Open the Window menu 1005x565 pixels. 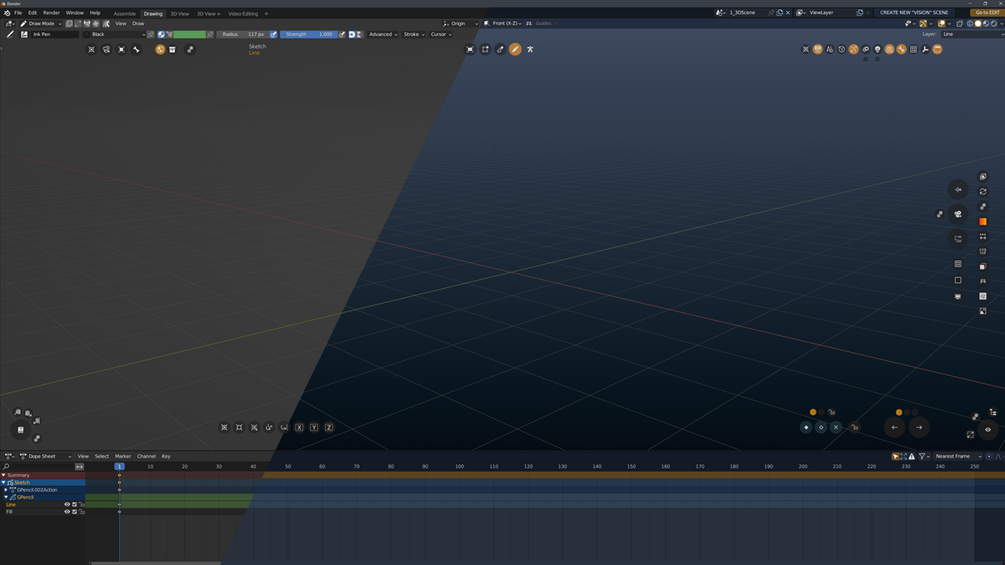click(75, 13)
